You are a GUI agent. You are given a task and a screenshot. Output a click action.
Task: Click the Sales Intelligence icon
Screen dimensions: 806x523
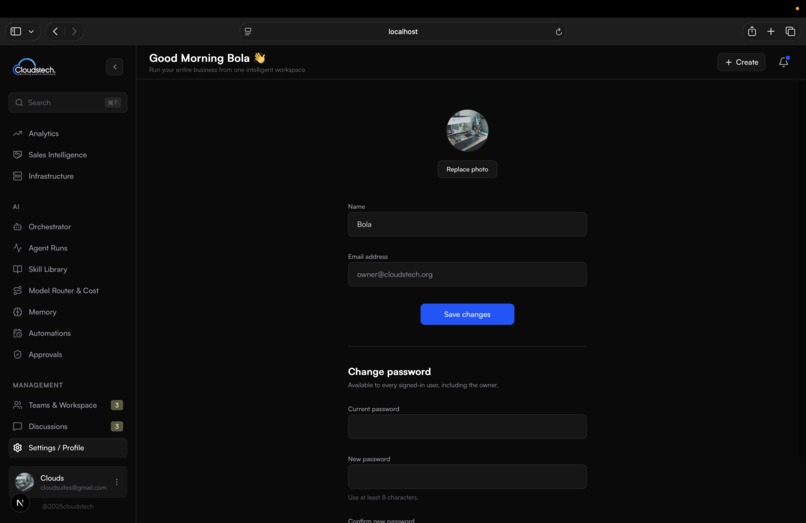[17, 155]
